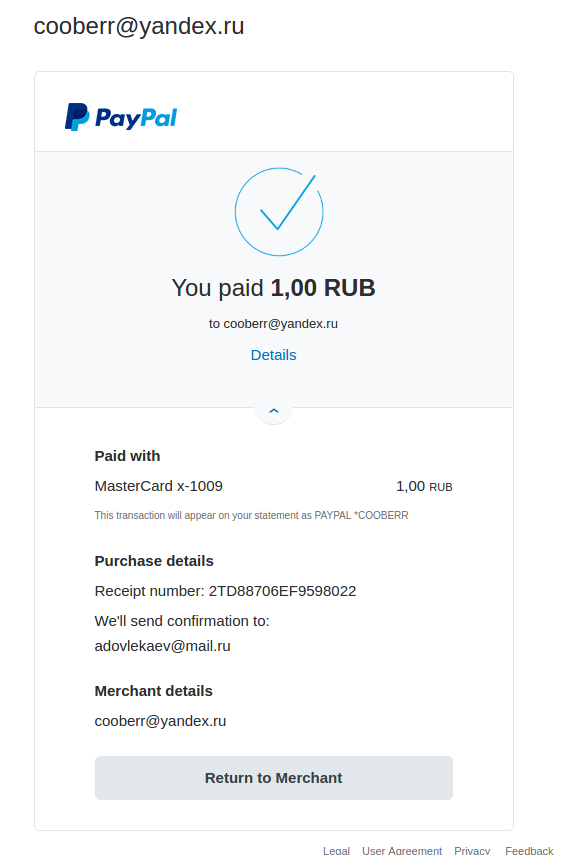Image resolution: width=562 pixels, height=855 pixels.
Task: Click the receipt number 2TD88706EF9598022
Action: click(282, 591)
